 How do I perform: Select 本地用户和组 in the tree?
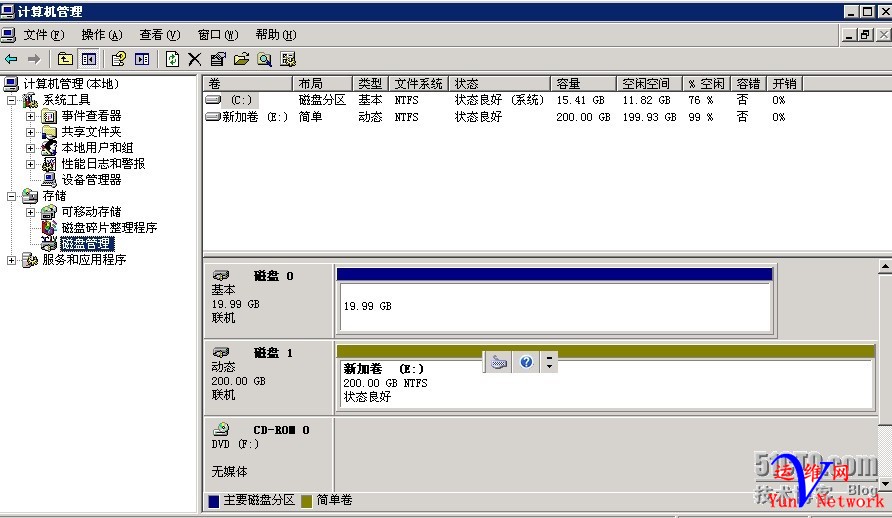tap(97, 148)
